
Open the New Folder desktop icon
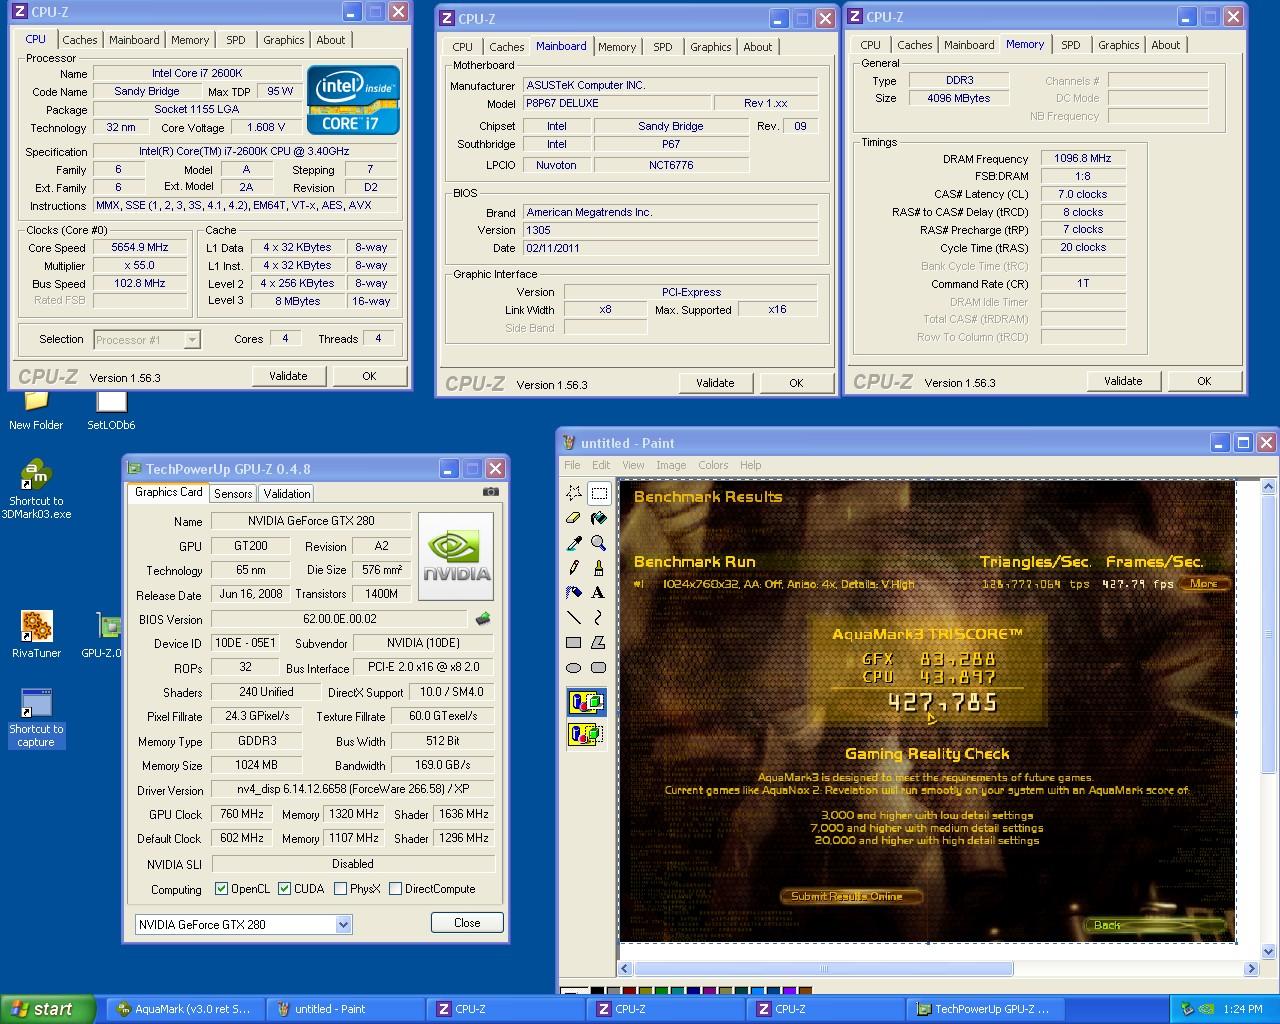pos(36,410)
